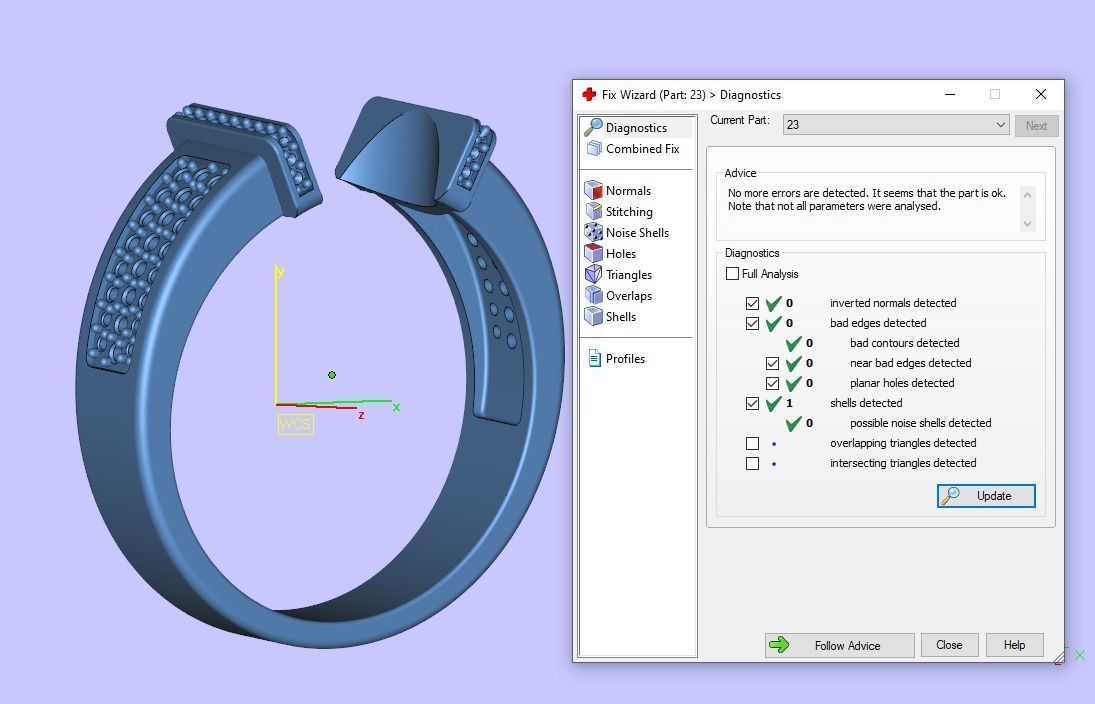Enable overlapping triangles detected checkbox
Screen dimensions: 1095x704
coord(752,443)
